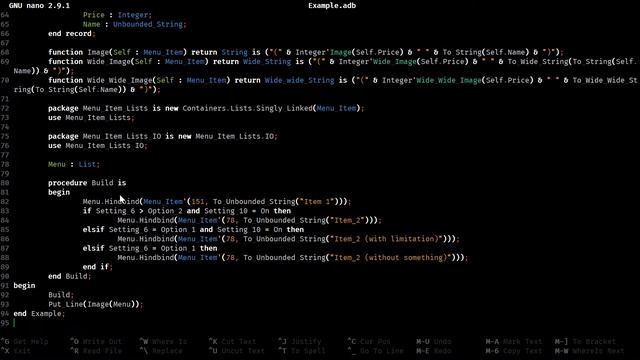Place cursor on empty line 95
This screenshot has width=640, height=360.
15,323
